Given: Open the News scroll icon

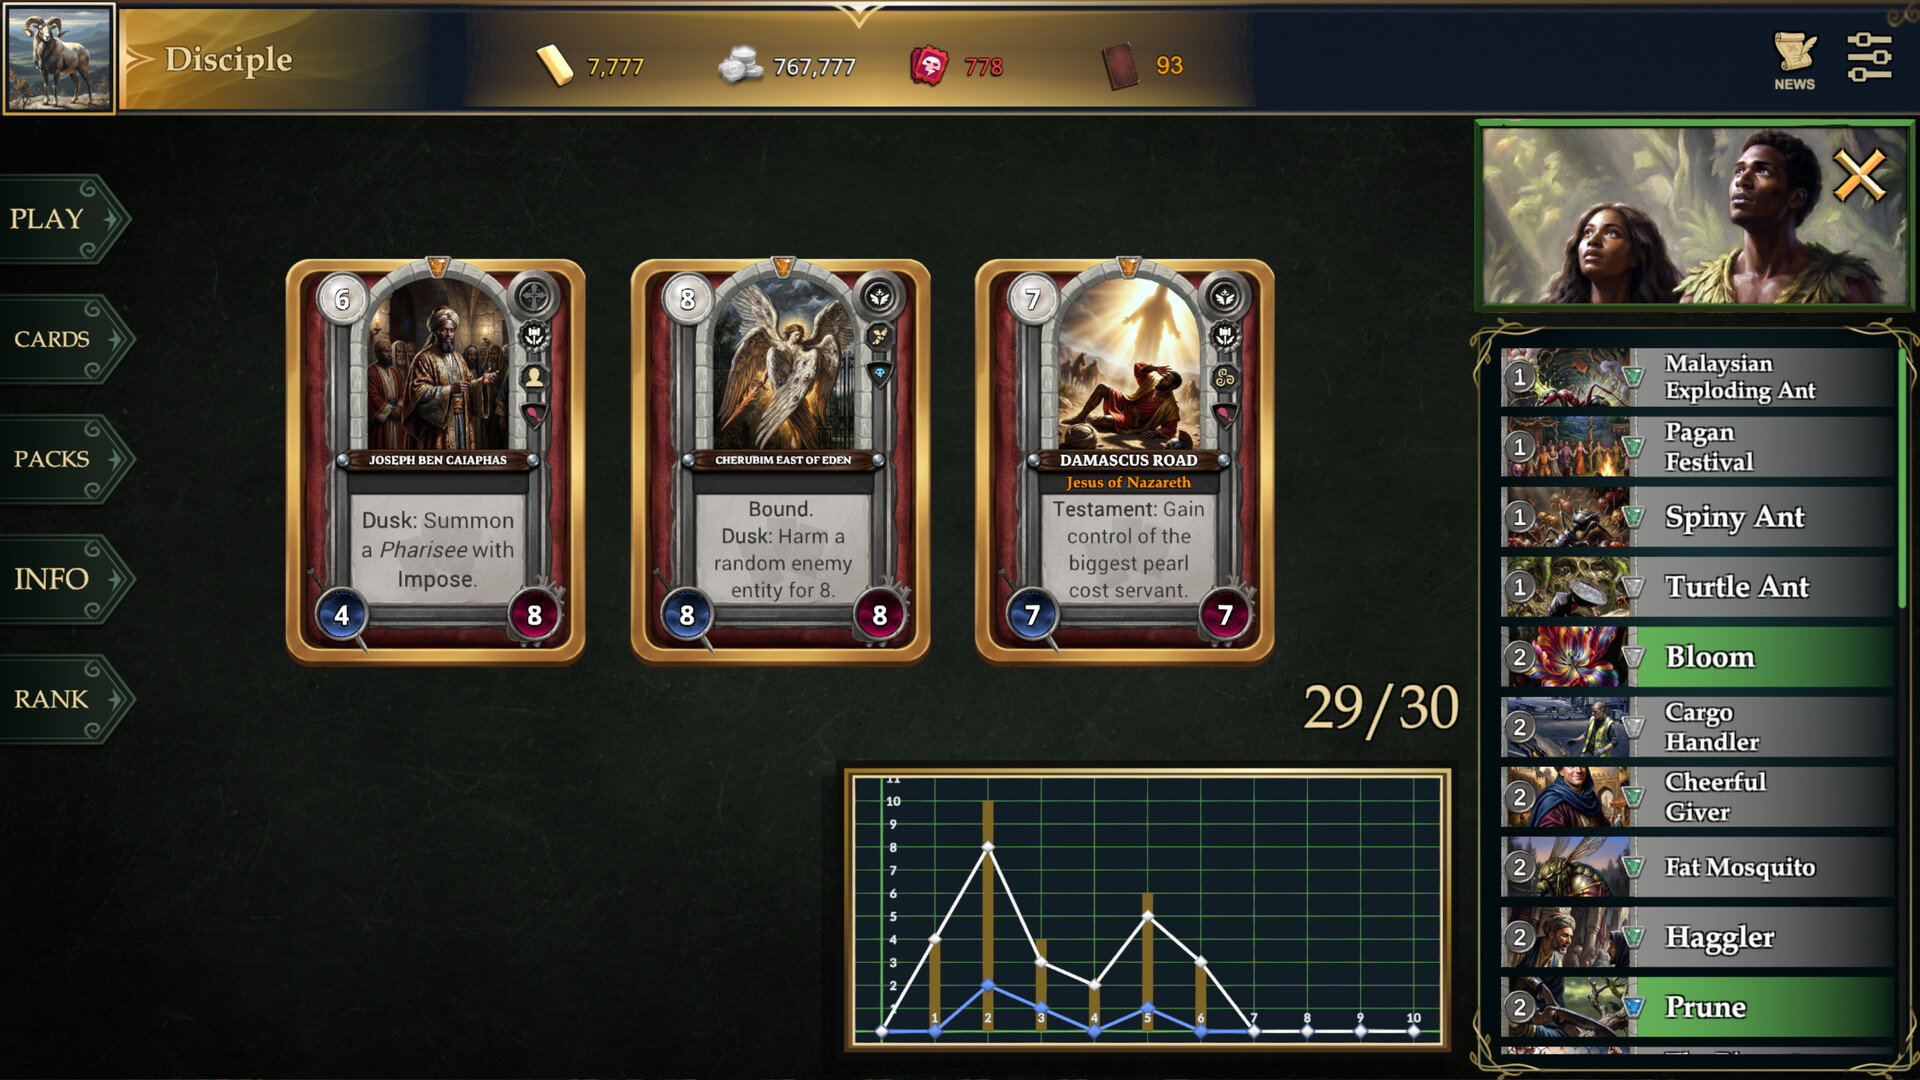Looking at the screenshot, I should [1794, 60].
